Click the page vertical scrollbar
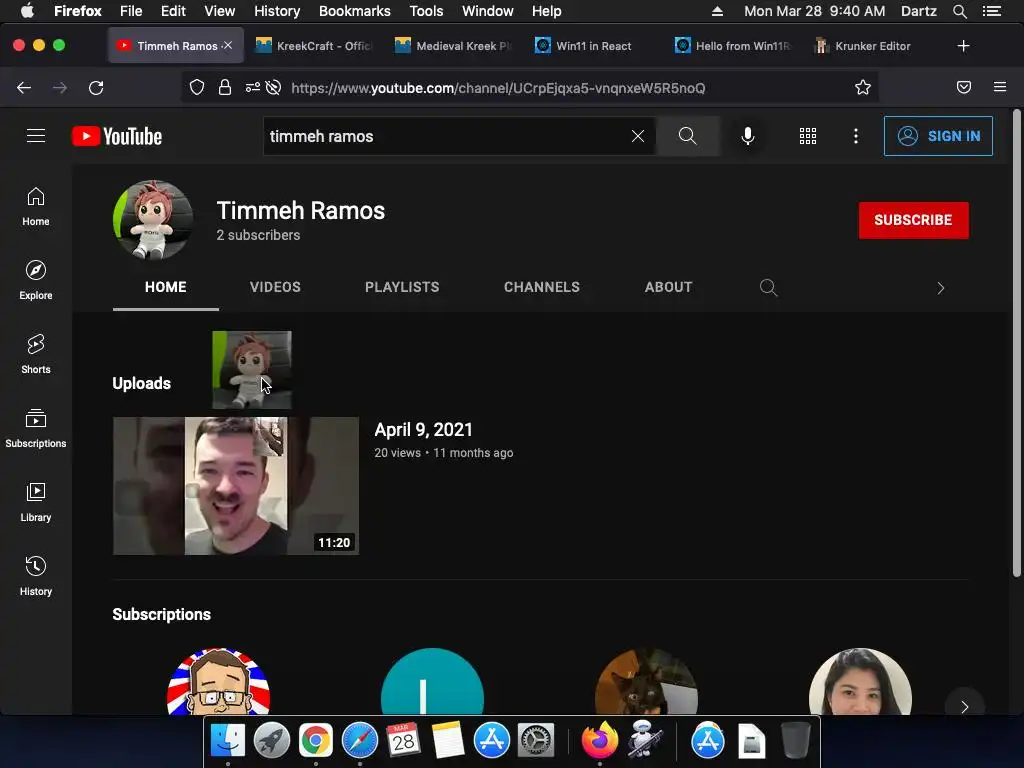1024x768 pixels. [1017, 343]
